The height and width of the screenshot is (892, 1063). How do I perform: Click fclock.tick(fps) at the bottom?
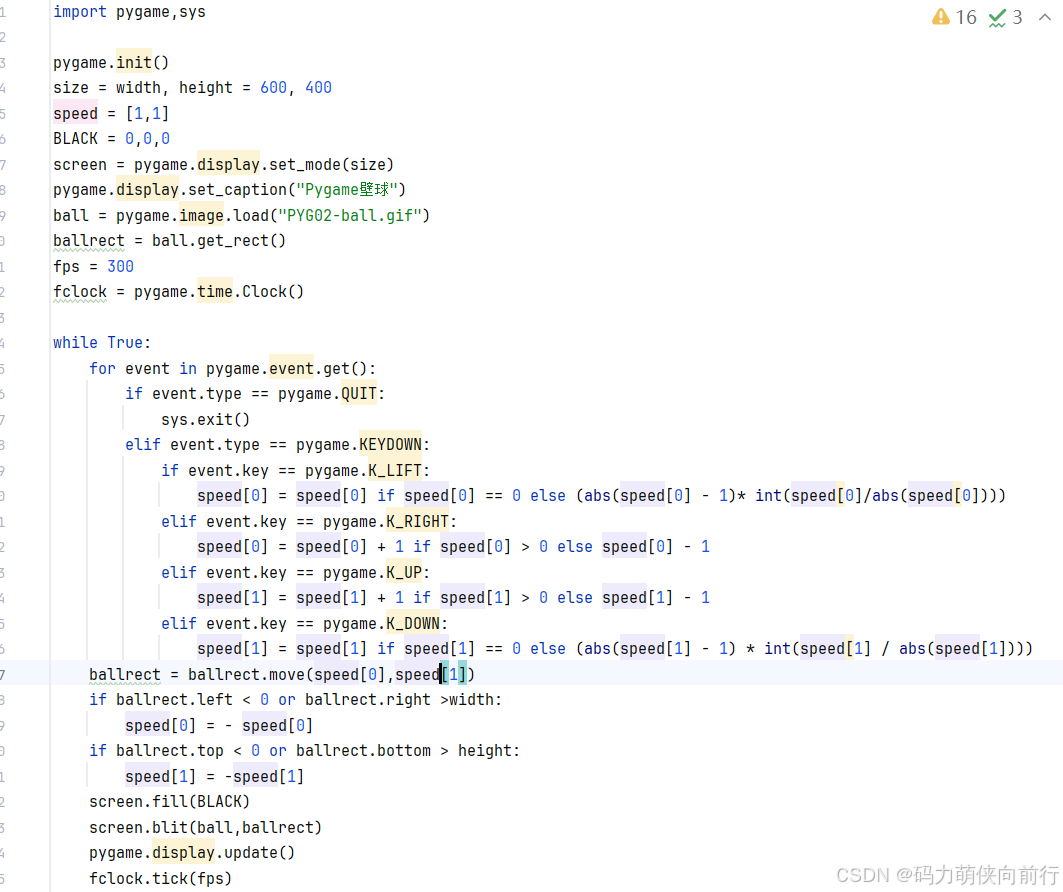click(x=160, y=877)
